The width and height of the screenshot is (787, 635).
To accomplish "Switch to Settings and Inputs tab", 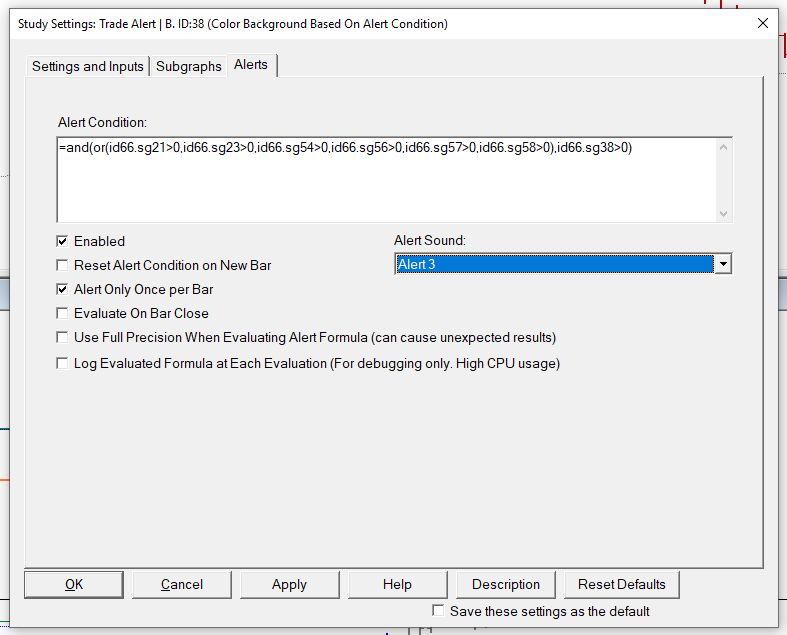I will [x=88, y=66].
